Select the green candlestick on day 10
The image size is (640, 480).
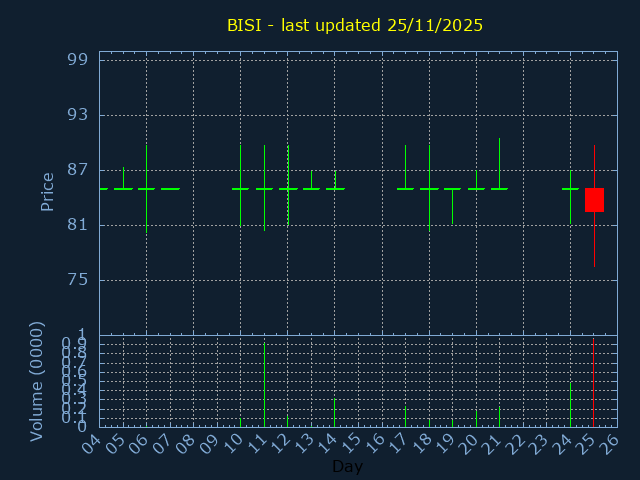pyautogui.click(x=240, y=187)
